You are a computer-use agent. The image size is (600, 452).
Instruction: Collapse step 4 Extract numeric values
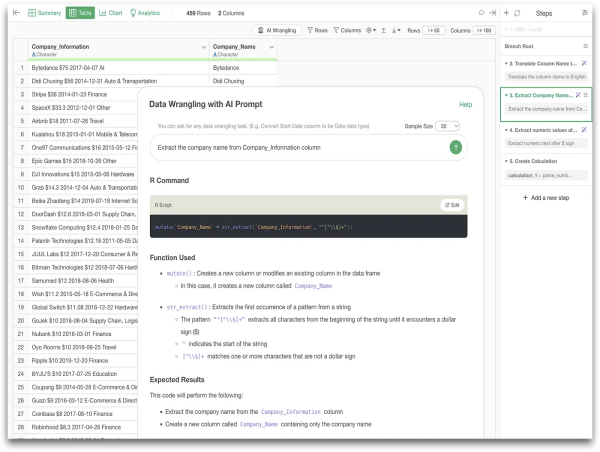pos(506,130)
